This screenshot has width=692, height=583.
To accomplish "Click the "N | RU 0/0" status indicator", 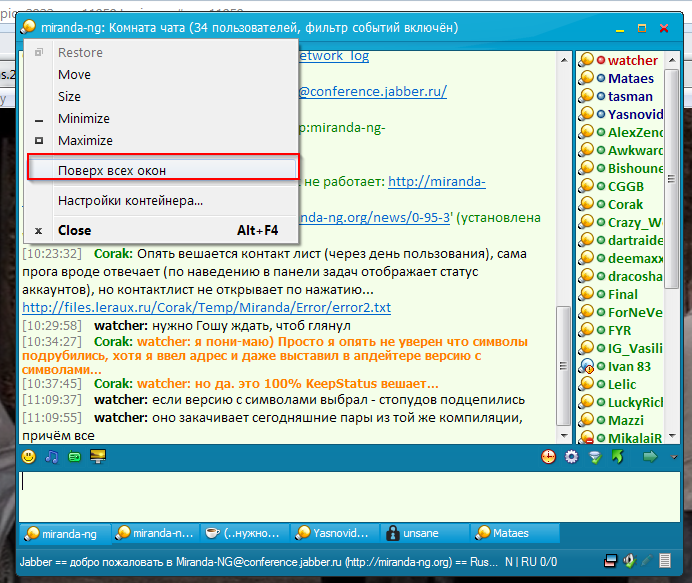I will [x=531, y=562].
